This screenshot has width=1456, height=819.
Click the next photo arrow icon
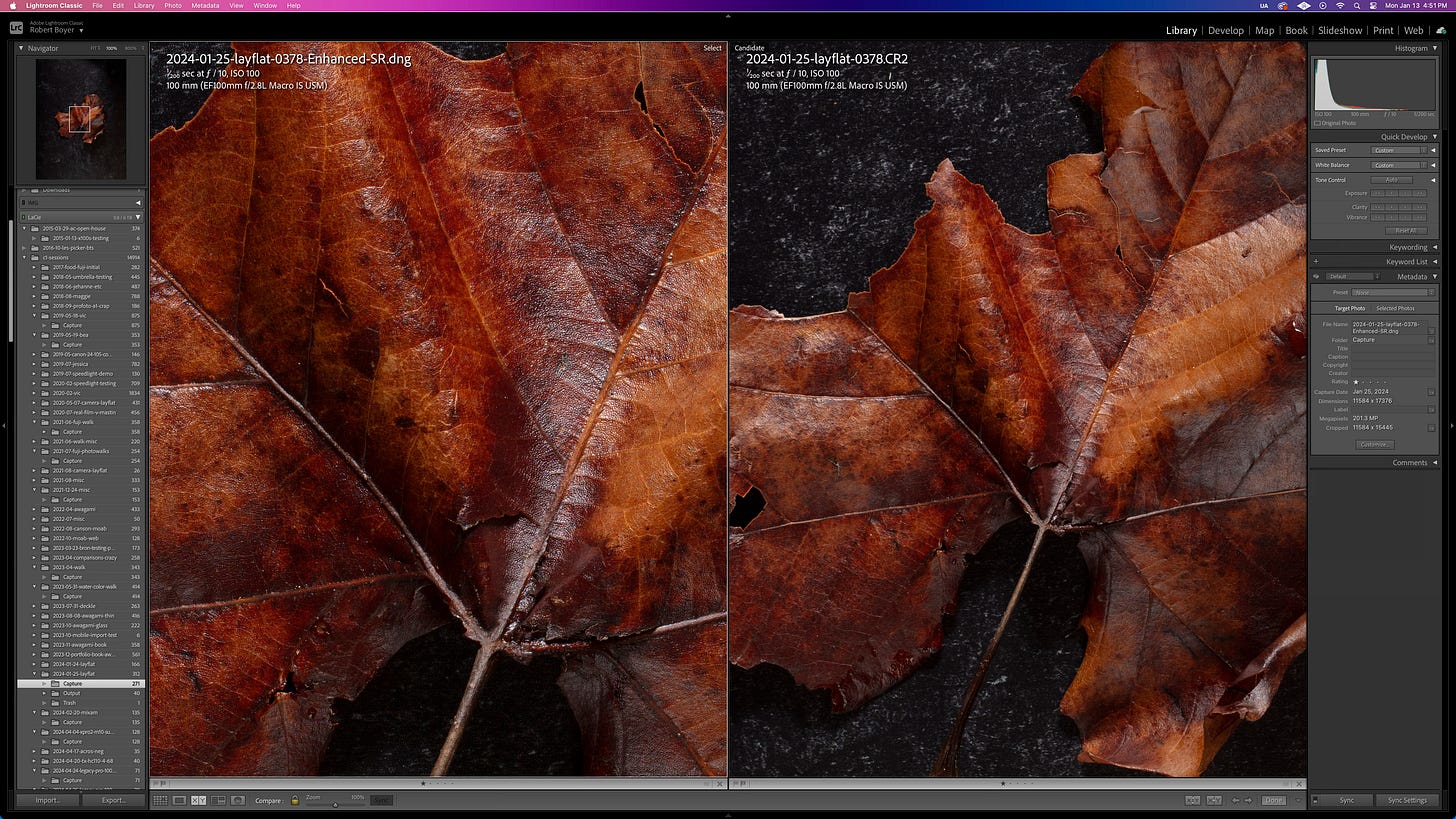[x=1248, y=800]
